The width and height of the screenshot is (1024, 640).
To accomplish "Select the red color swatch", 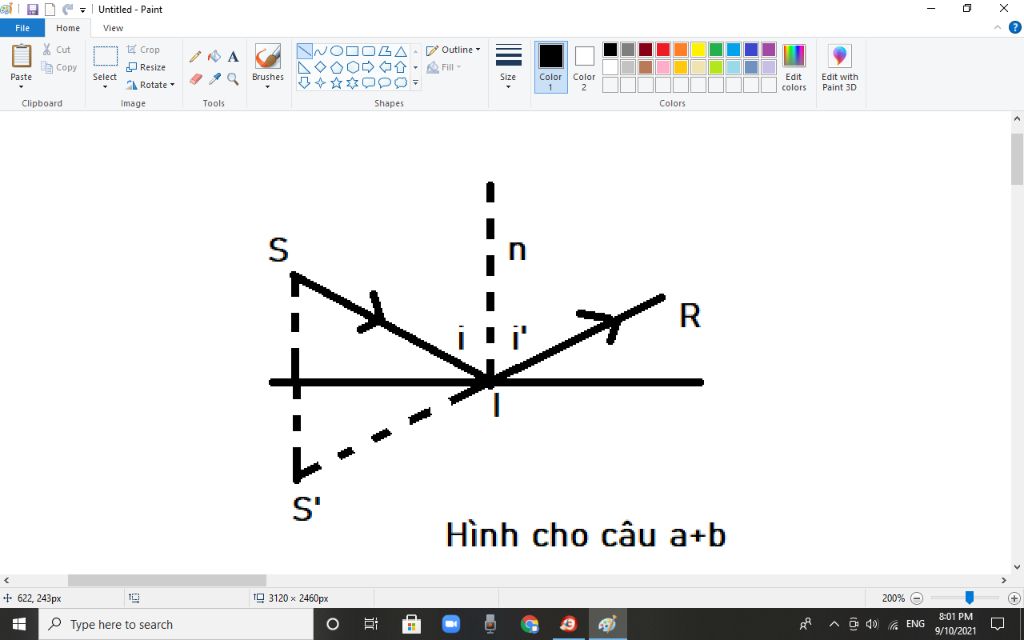I will pos(663,49).
